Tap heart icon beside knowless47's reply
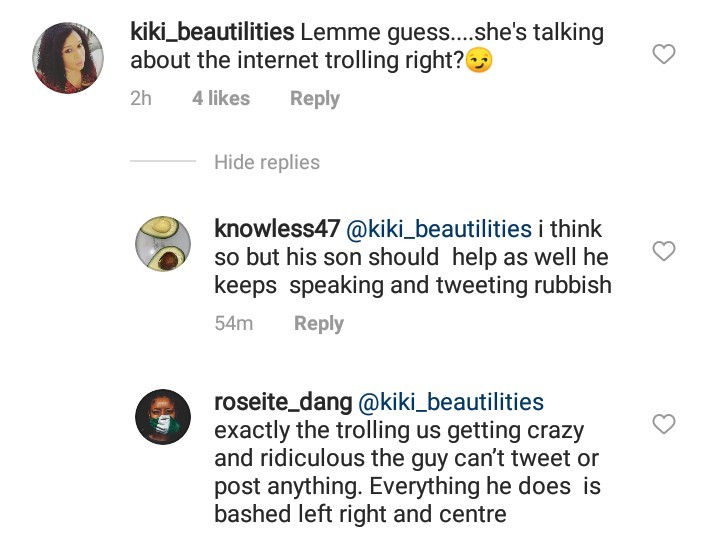The height and width of the screenshot is (537, 720). point(664,251)
